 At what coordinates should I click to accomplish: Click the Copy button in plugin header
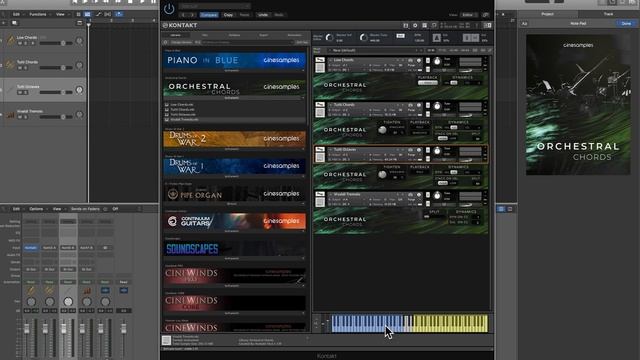coord(228,15)
